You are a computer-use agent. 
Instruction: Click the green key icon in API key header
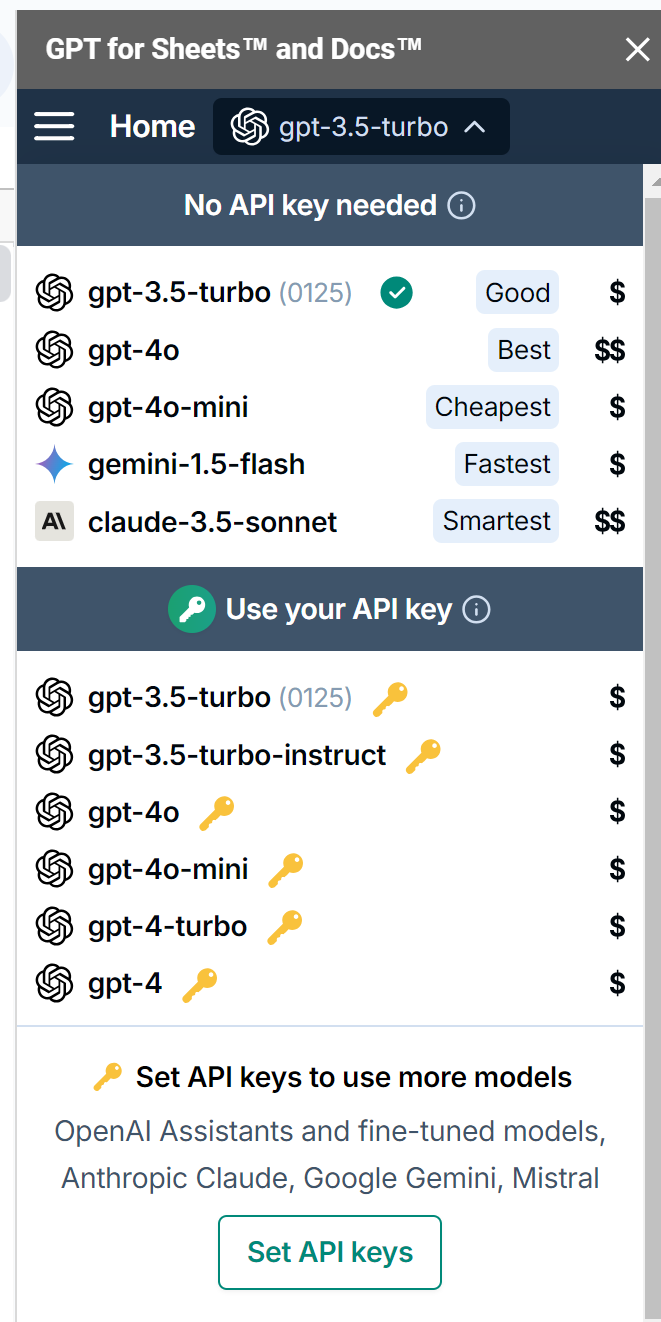[192, 609]
